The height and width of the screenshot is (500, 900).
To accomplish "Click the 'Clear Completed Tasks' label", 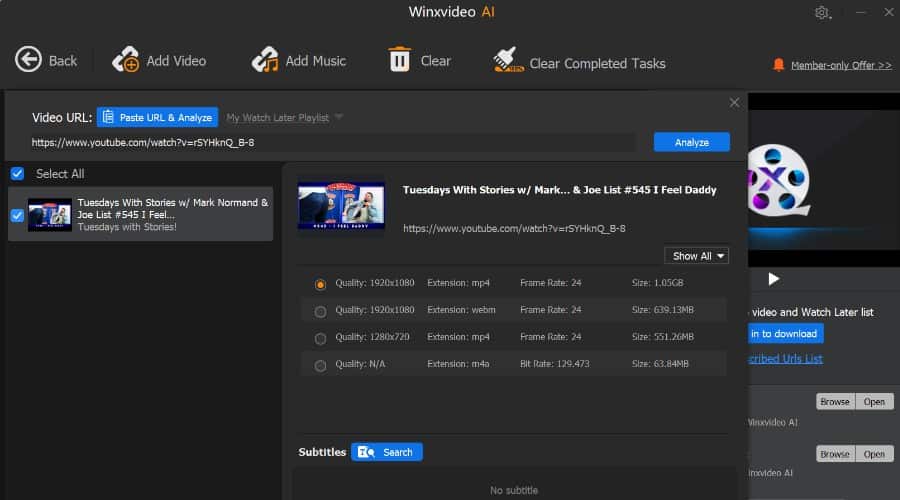I will 598,64.
